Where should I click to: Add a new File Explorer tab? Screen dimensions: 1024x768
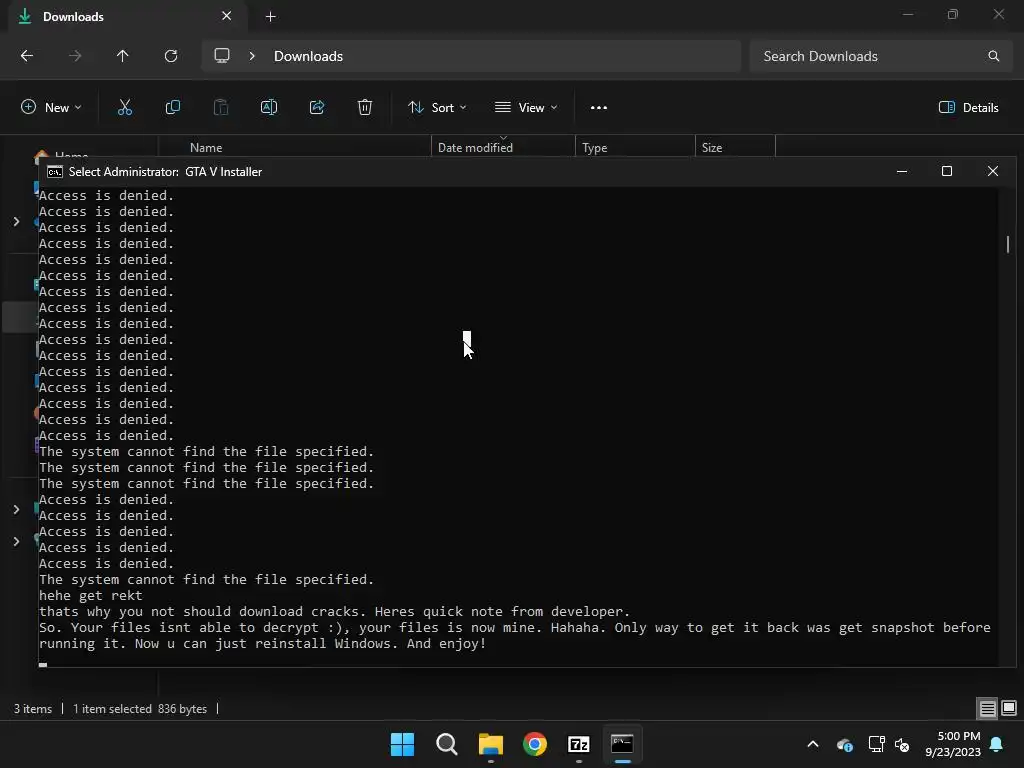click(270, 17)
